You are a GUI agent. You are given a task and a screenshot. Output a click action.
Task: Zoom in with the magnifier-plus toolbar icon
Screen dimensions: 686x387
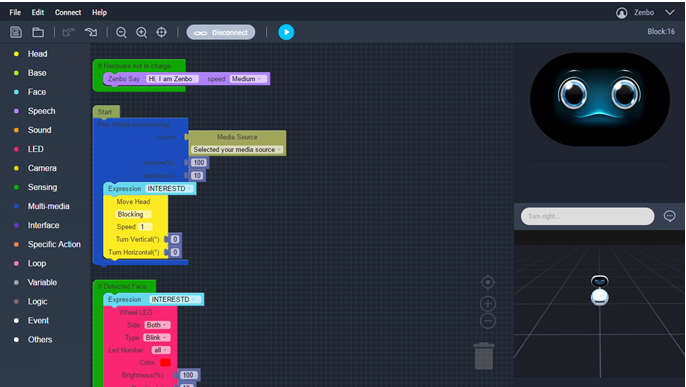(141, 32)
